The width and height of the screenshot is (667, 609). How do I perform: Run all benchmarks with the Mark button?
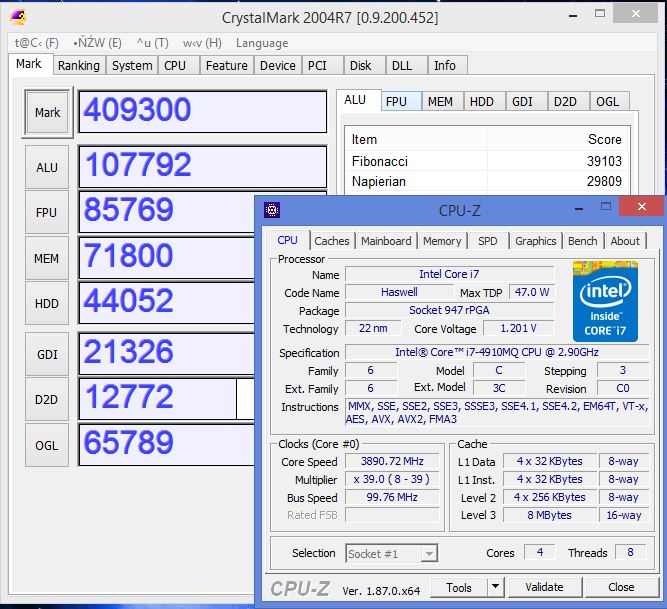point(47,113)
